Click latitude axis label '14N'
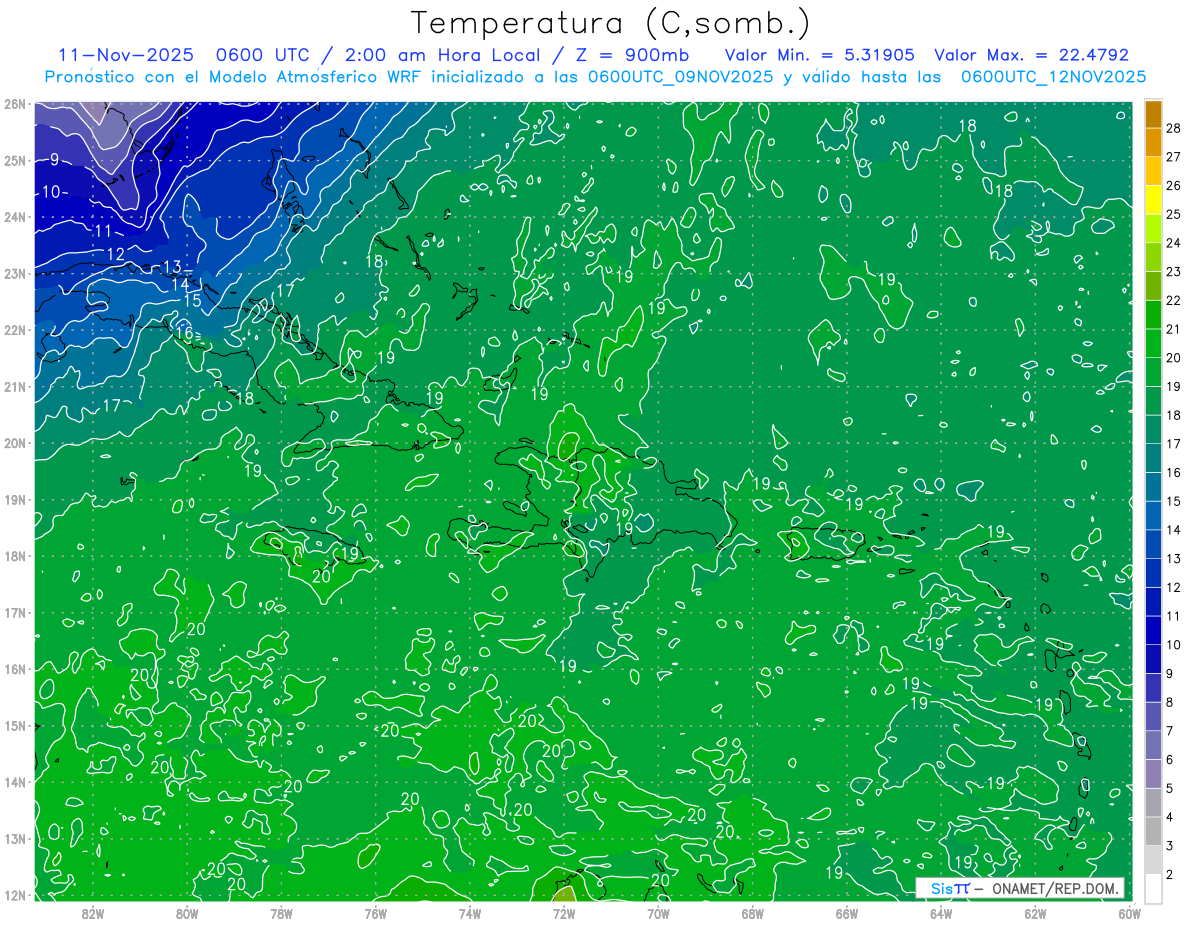 [14, 782]
